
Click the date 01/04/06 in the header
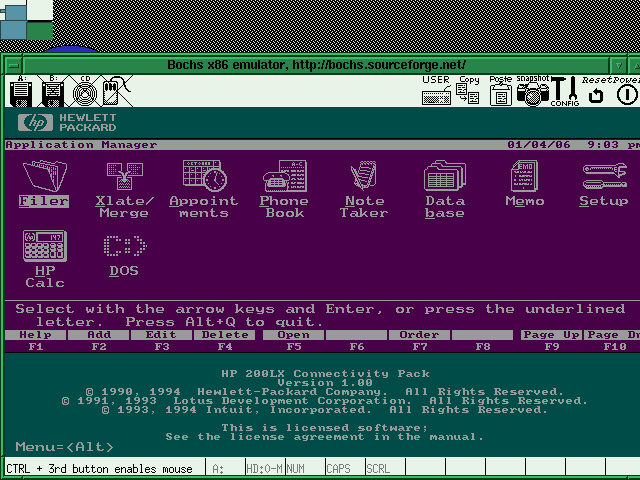point(539,145)
